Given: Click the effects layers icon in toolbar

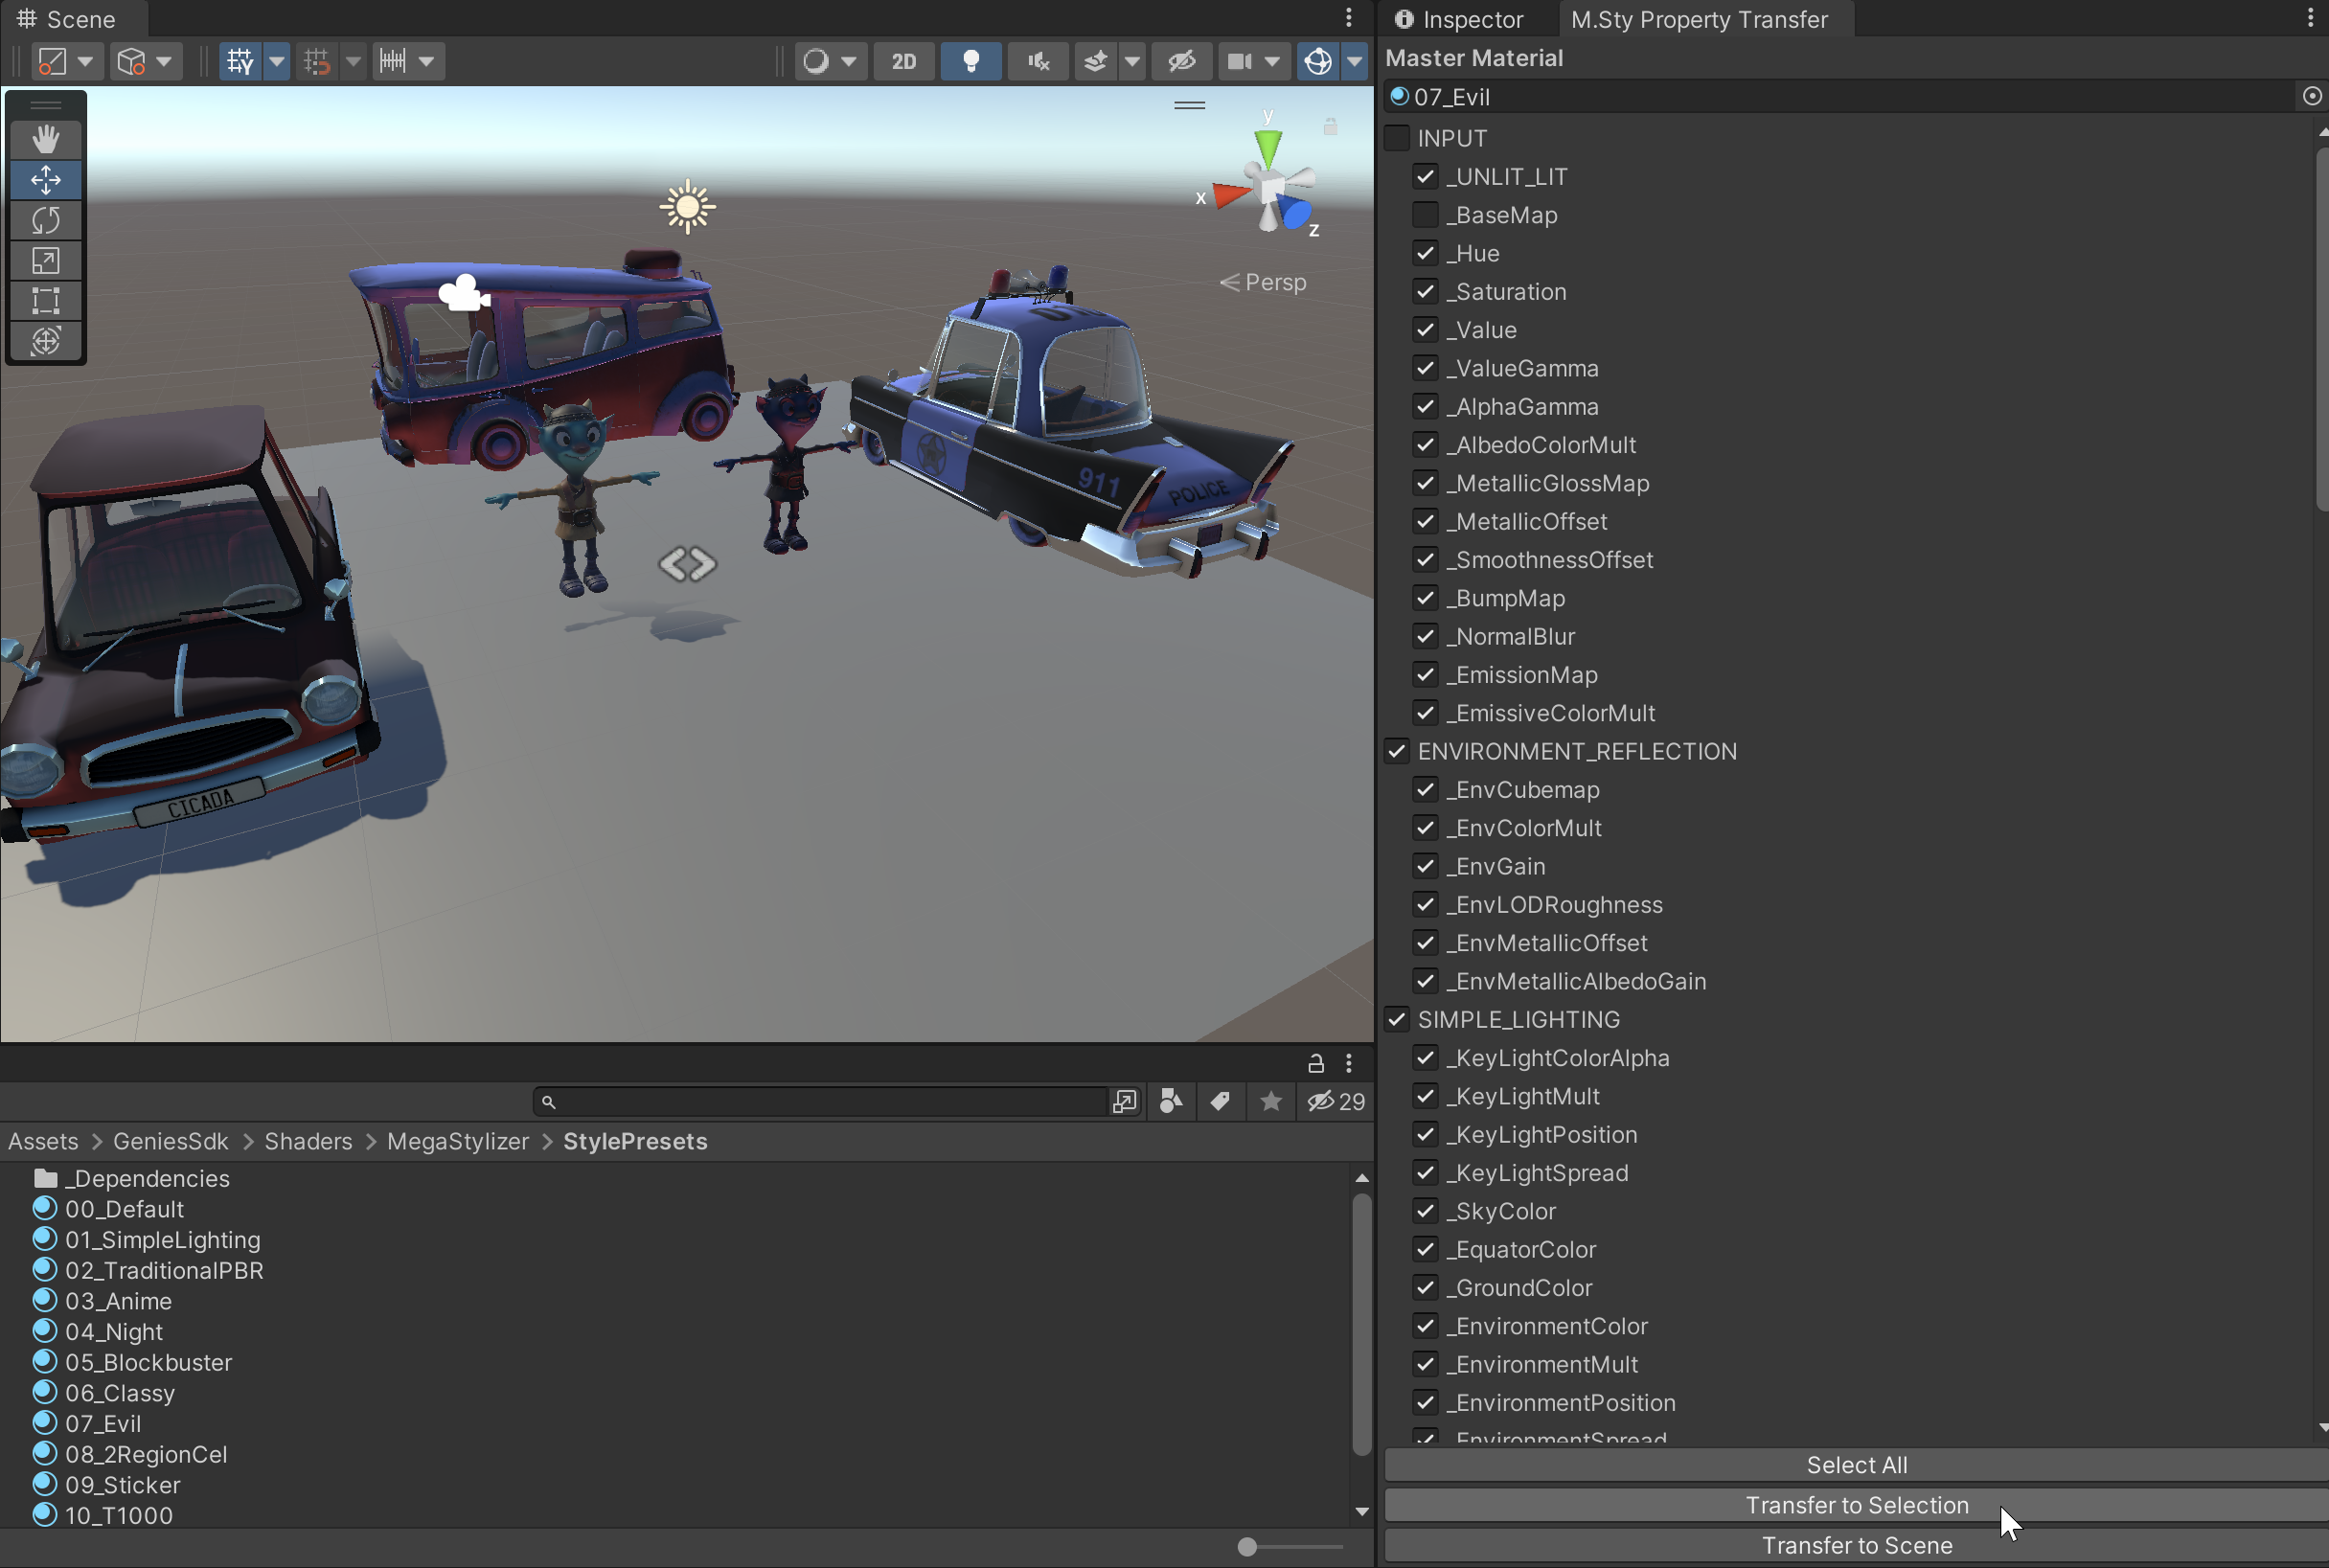Looking at the screenshot, I should 1096,61.
